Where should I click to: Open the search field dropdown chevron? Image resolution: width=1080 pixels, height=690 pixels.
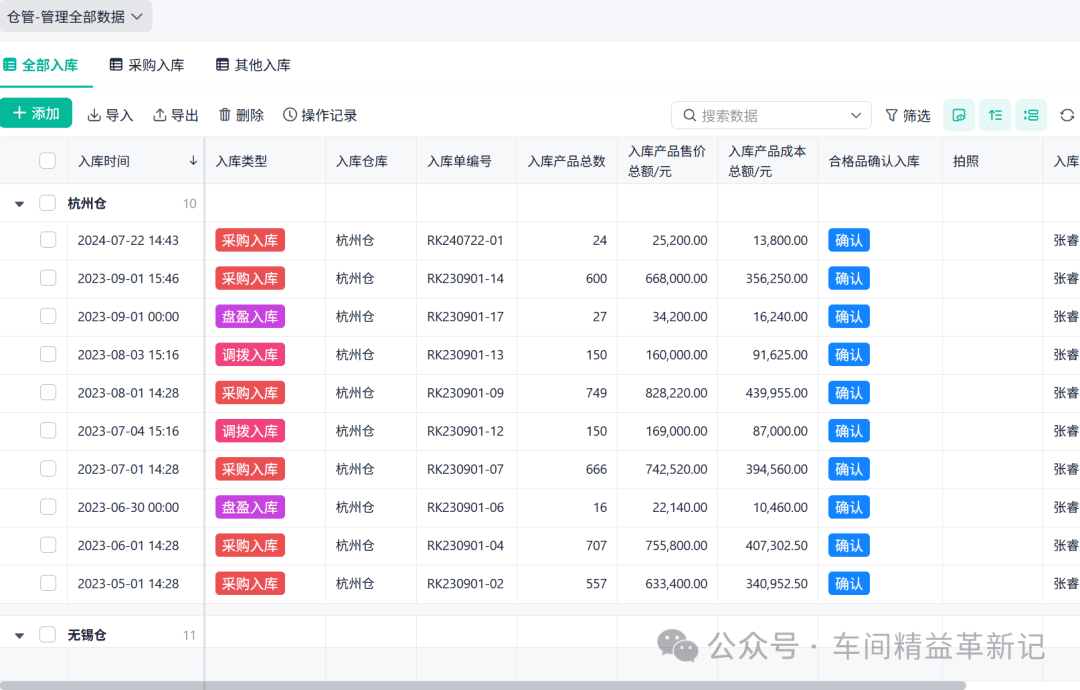pyautogui.click(x=856, y=116)
